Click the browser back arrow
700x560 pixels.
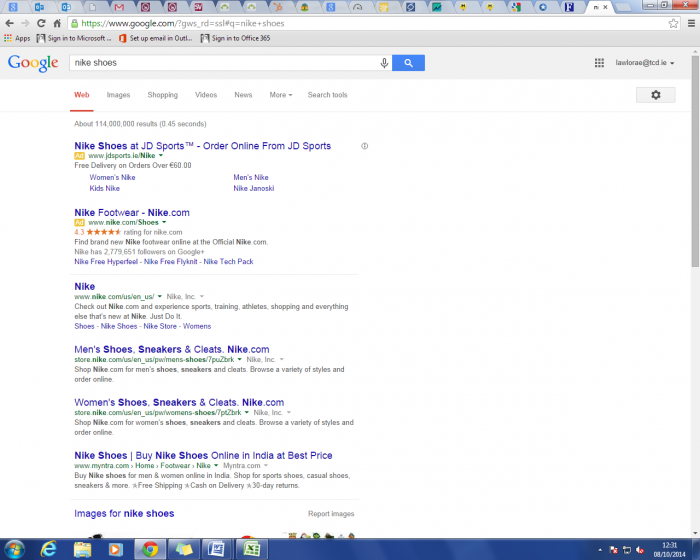click(x=10, y=23)
